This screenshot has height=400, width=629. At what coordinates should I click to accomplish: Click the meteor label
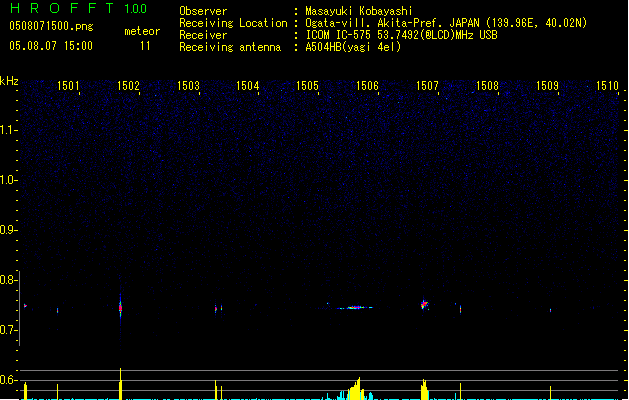[142, 31]
